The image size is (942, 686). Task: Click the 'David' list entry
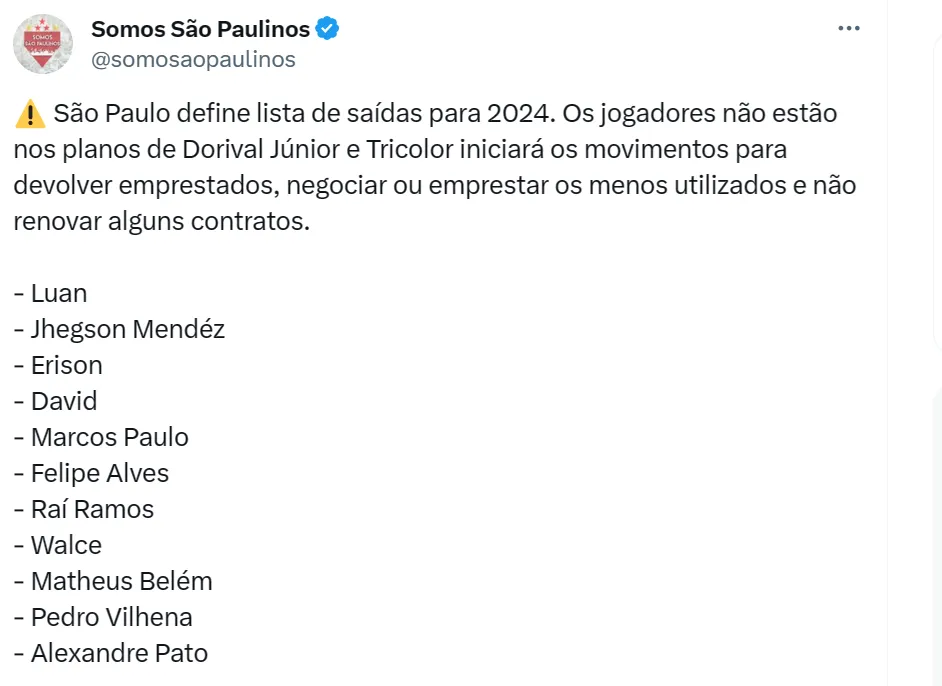click(x=64, y=401)
